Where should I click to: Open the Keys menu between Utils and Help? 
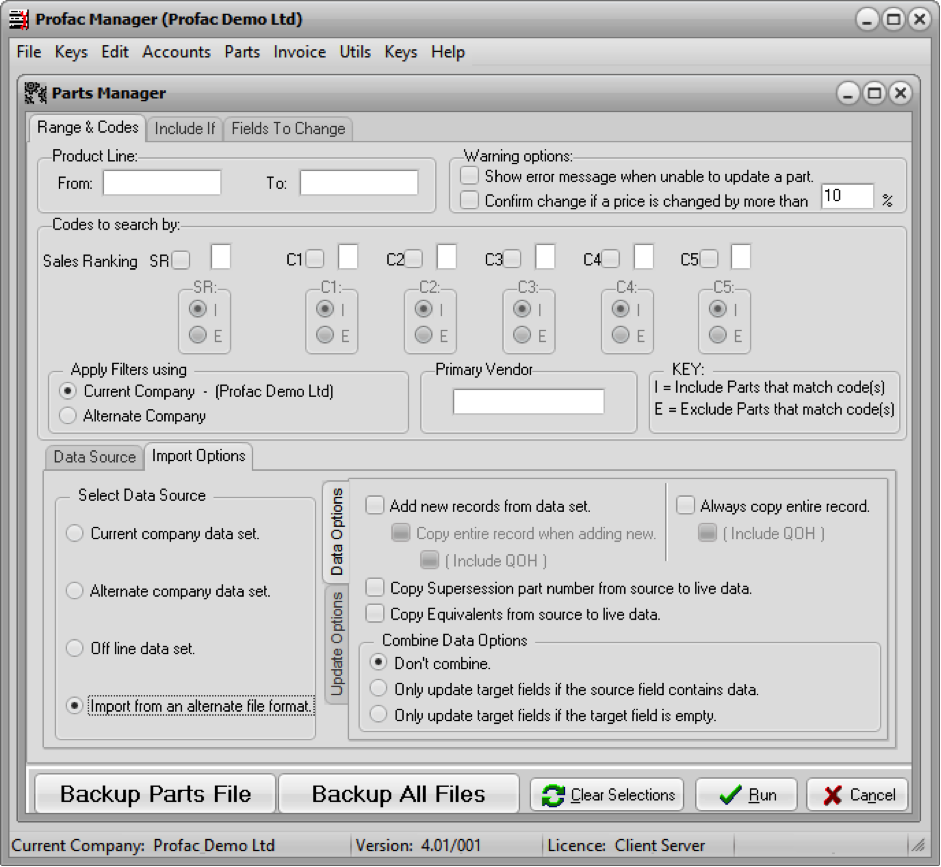tap(401, 52)
